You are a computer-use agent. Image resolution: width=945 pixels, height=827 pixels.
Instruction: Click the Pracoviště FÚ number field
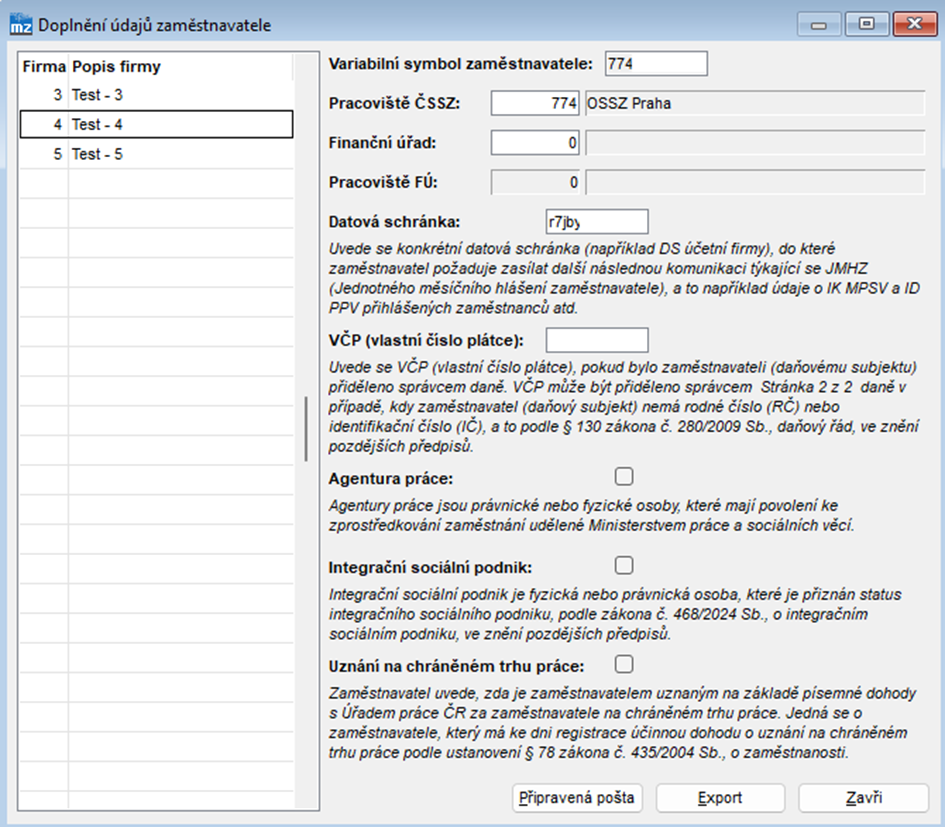[535, 182]
